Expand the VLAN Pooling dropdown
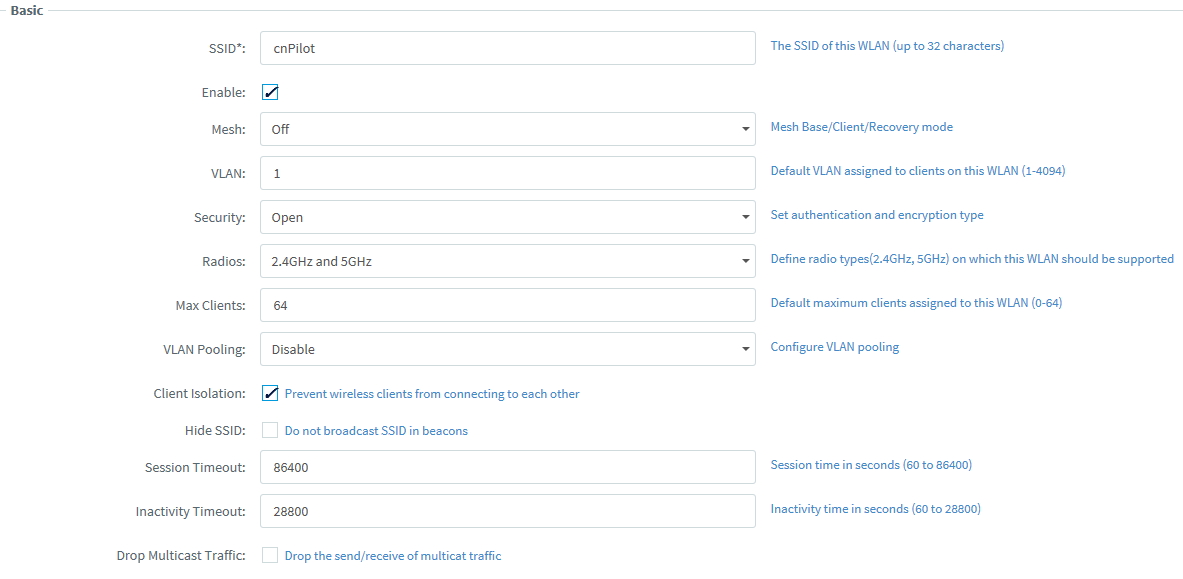1183x579 pixels. (x=507, y=349)
